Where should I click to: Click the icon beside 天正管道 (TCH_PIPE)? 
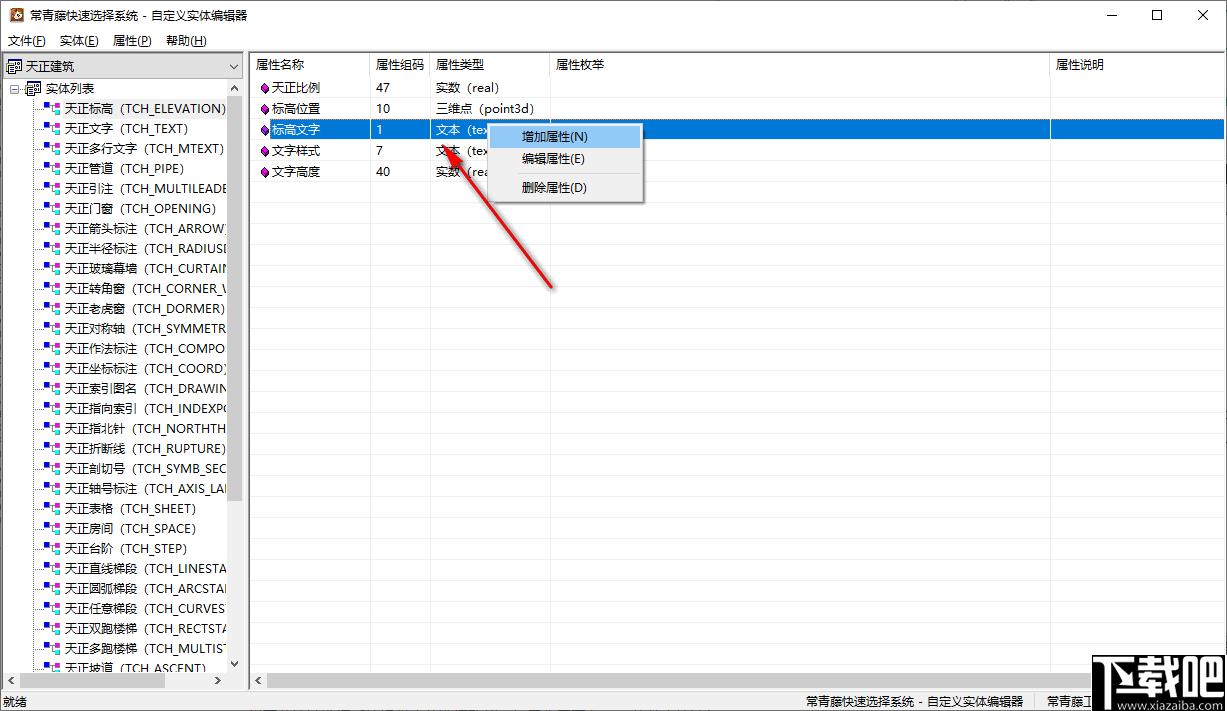(x=52, y=168)
